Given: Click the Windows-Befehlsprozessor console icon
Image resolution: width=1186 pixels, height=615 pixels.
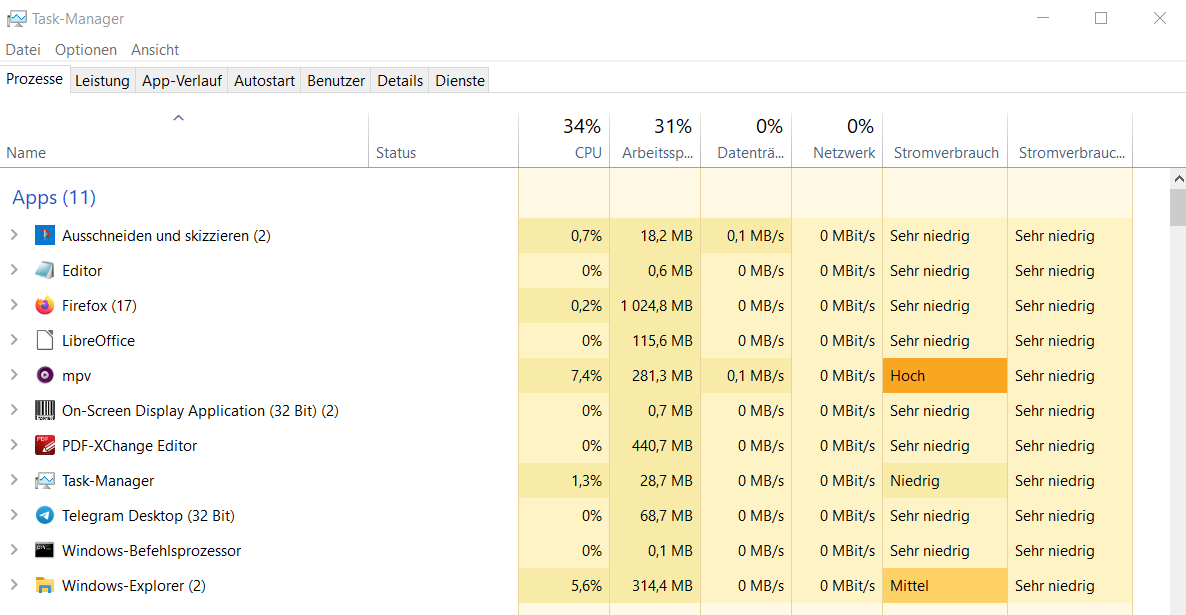Looking at the screenshot, I should (x=44, y=551).
